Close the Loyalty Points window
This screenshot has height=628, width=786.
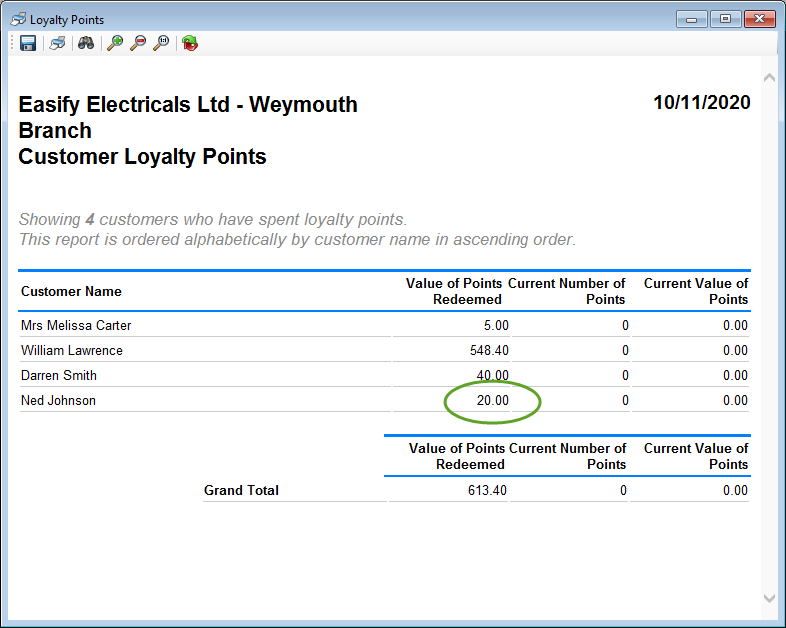click(x=759, y=18)
